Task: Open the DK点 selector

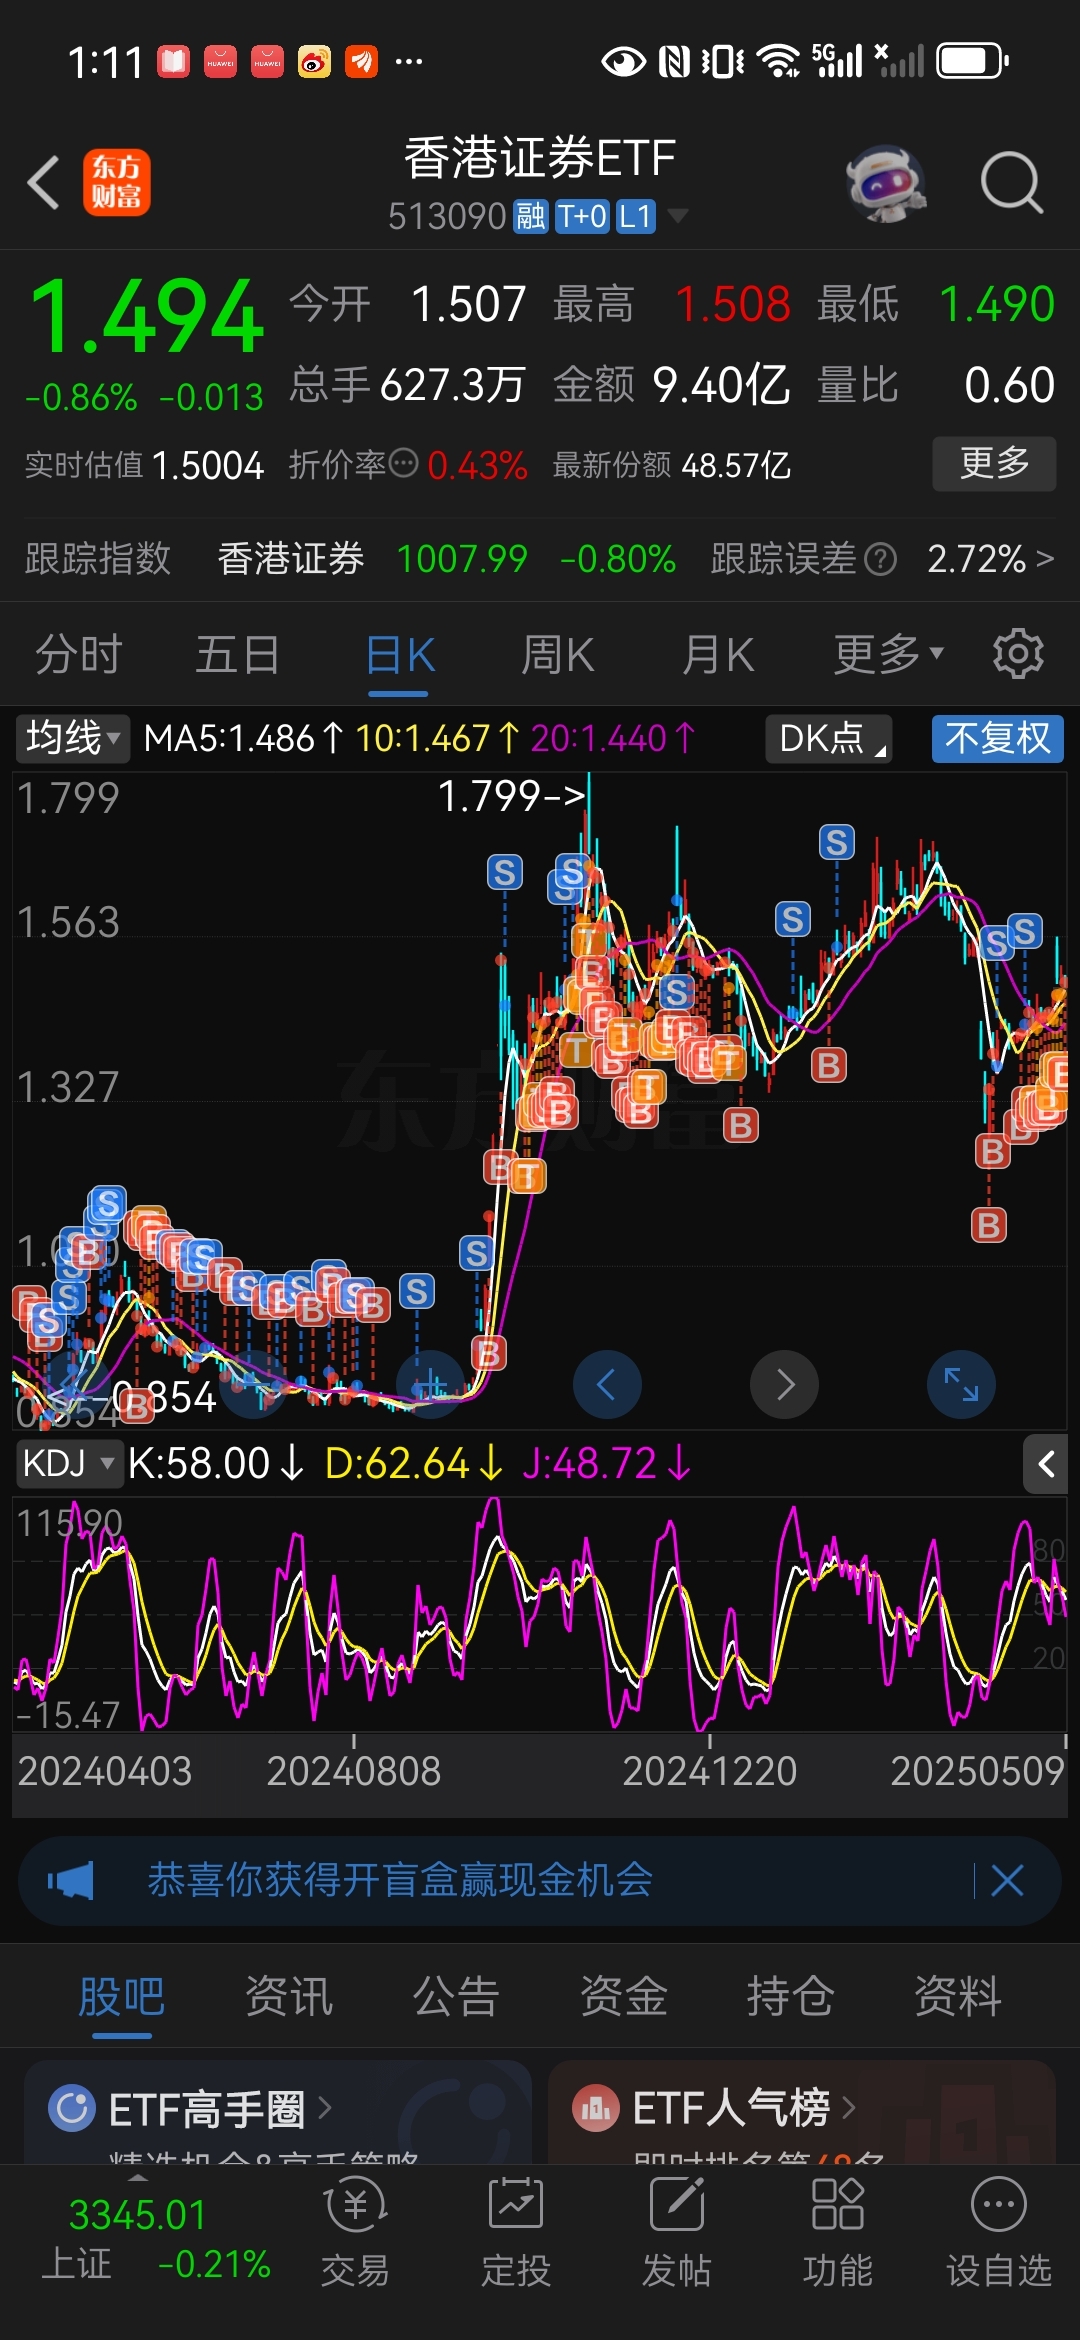Action: (828, 739)
